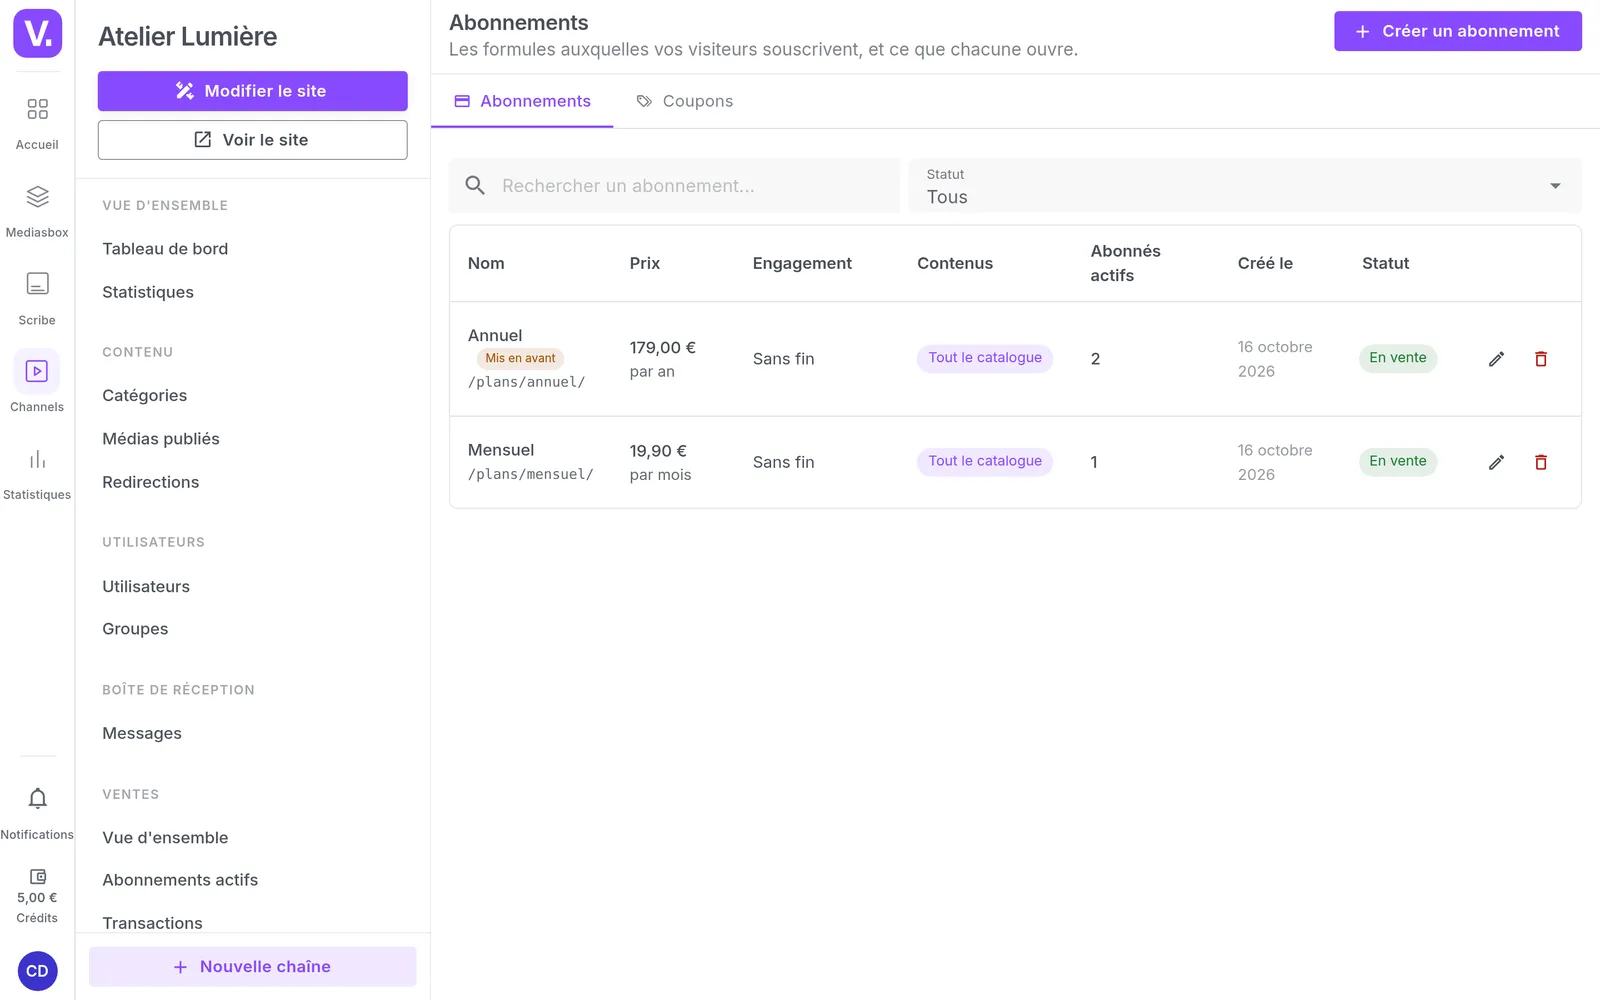Click the search magnifier icon
This screenshot has width=1600, height=1000.
476,186
